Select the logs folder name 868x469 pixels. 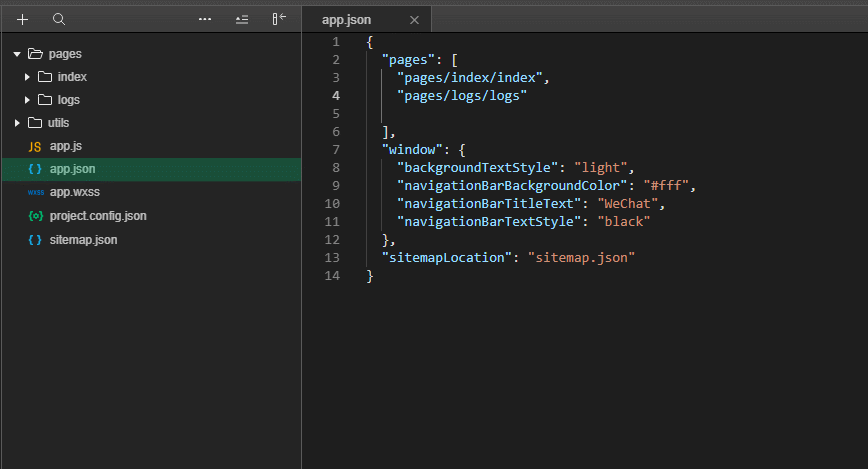point(69,100)
